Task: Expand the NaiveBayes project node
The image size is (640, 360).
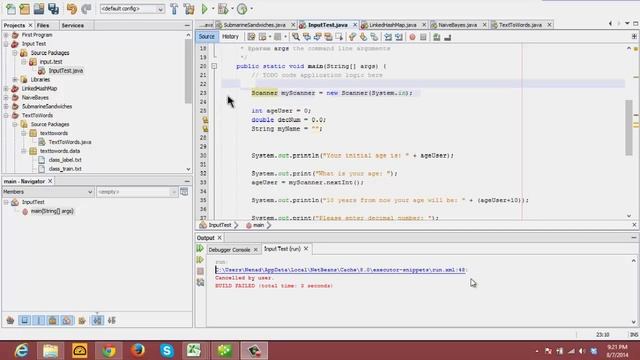Action: (6, 98)
